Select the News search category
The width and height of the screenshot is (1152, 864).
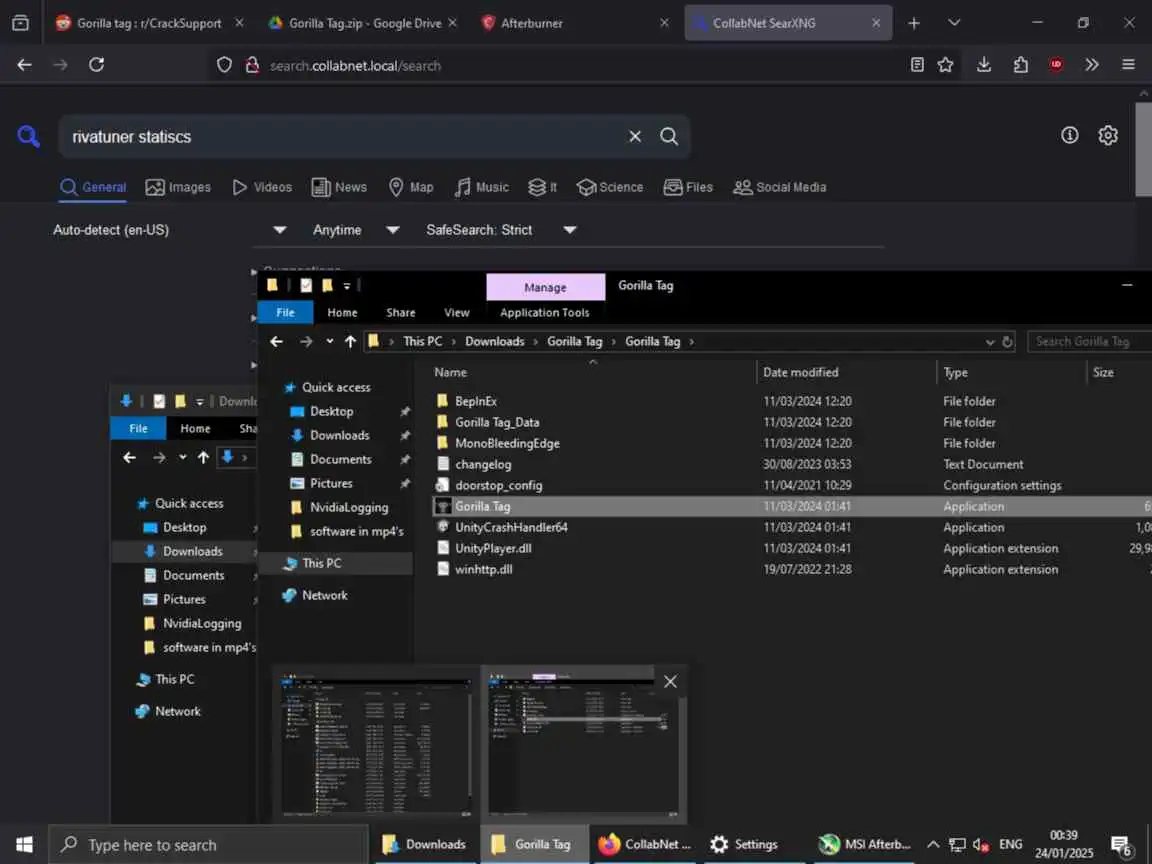pos(339,187)
